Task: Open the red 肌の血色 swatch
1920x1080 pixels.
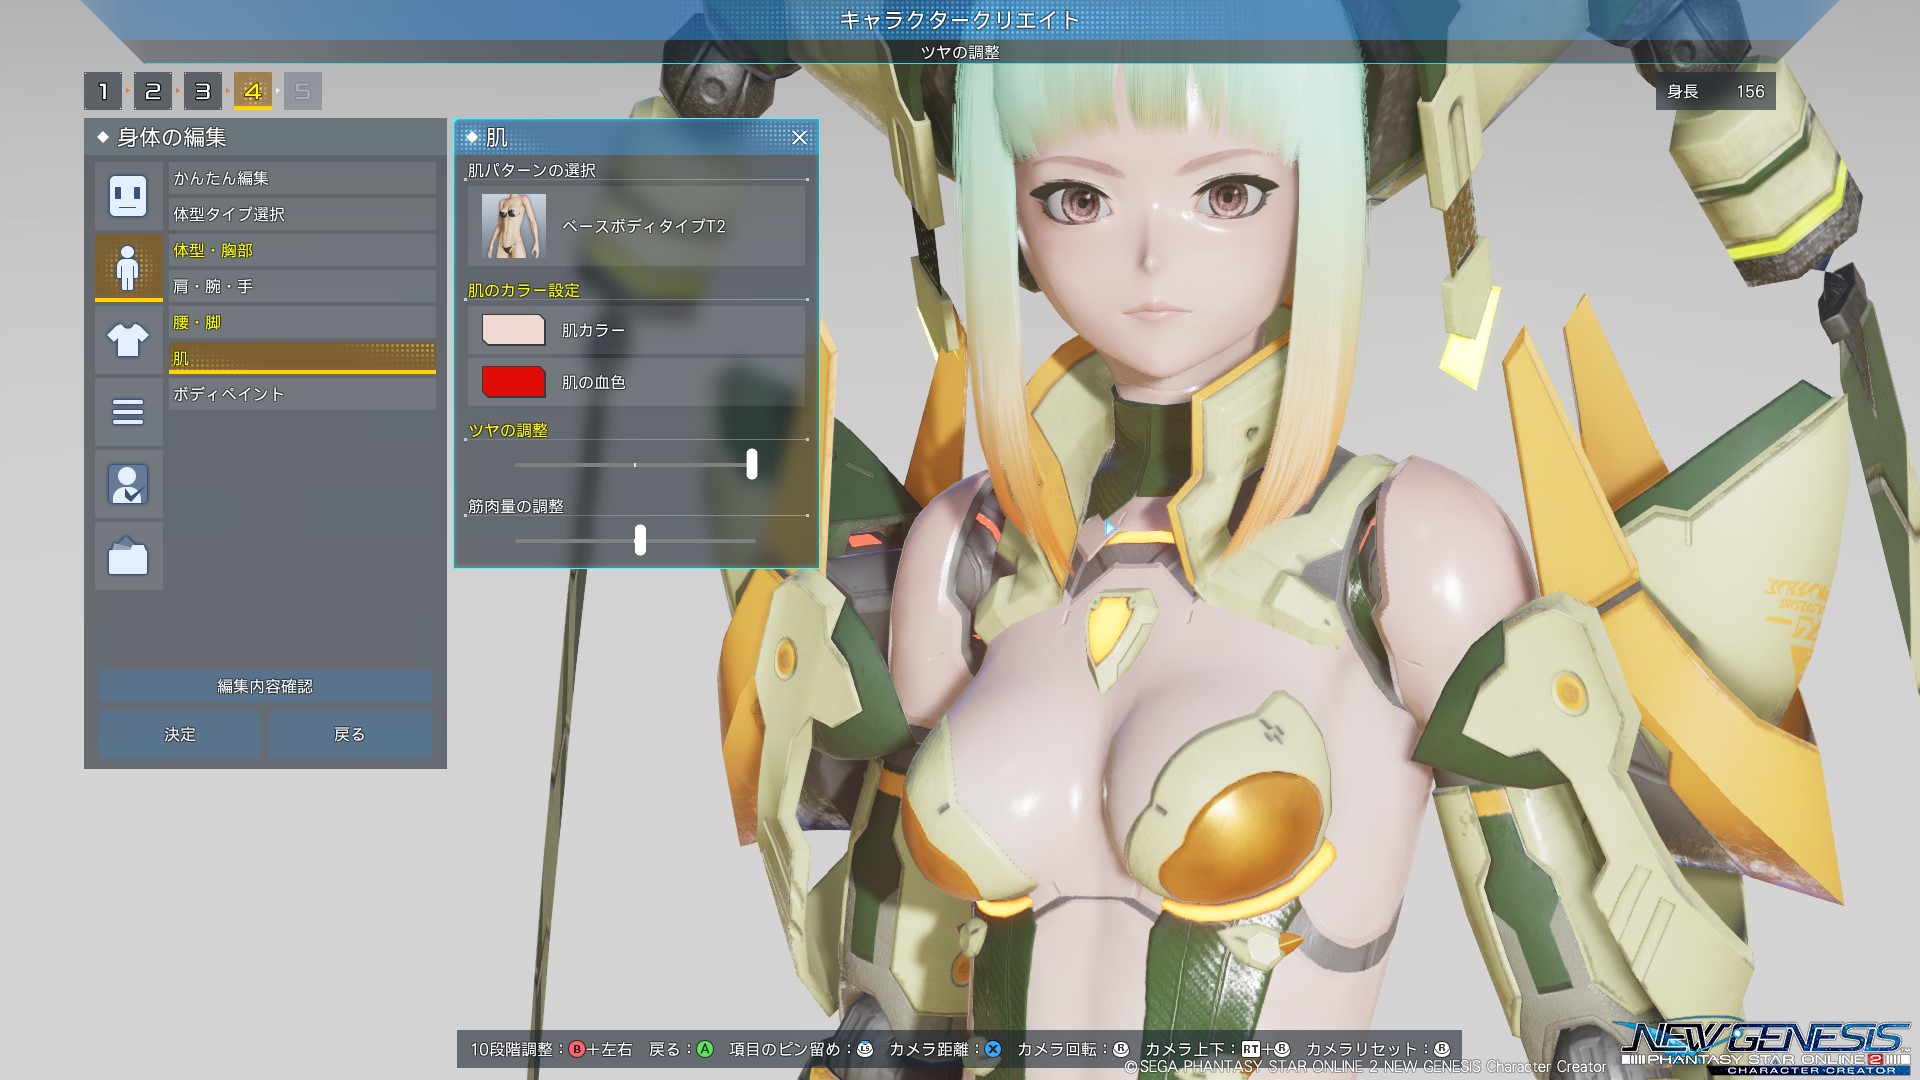Action: point(514,382)
